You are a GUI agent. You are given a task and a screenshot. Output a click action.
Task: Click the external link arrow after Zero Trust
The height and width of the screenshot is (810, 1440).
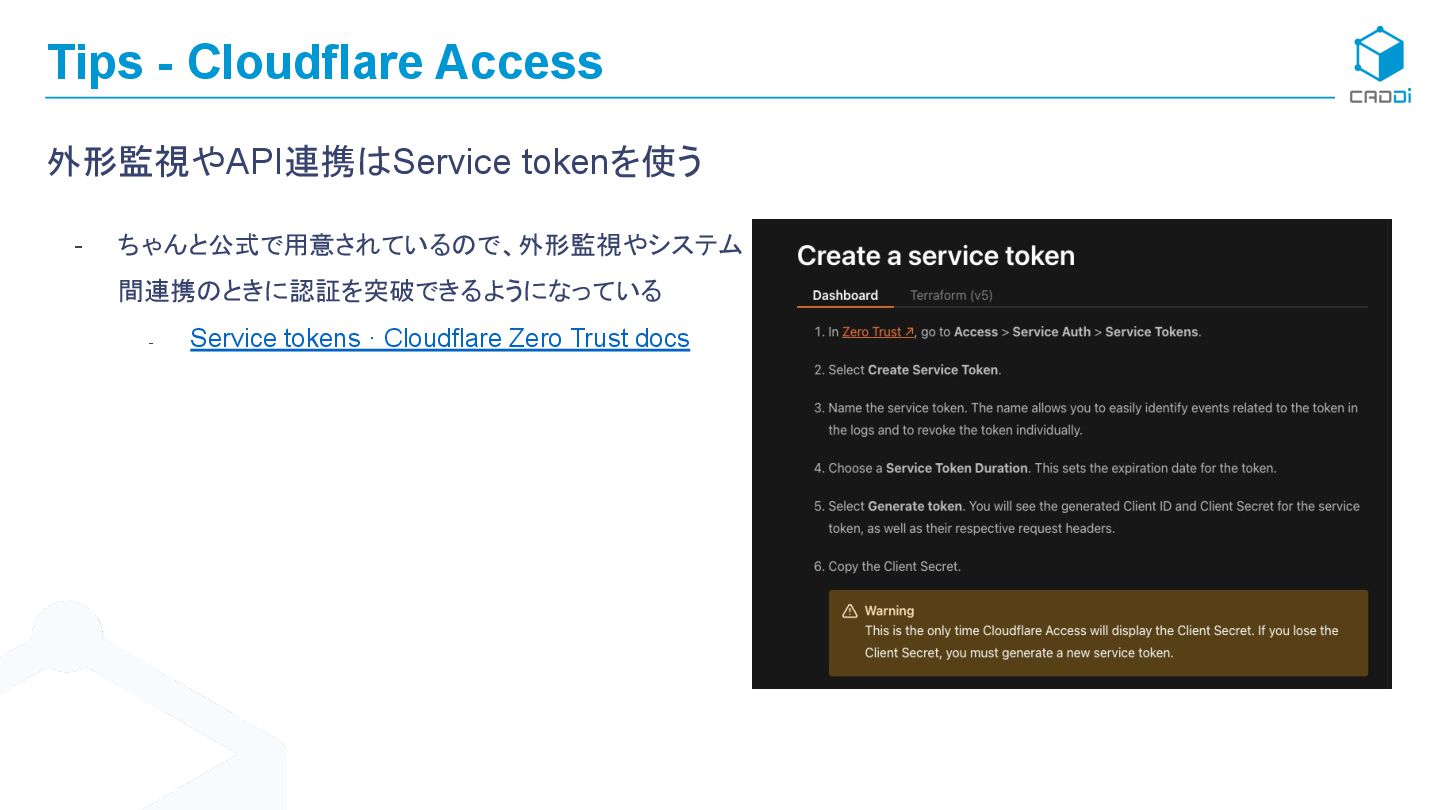pyautogui.click(x=909, y=332)
